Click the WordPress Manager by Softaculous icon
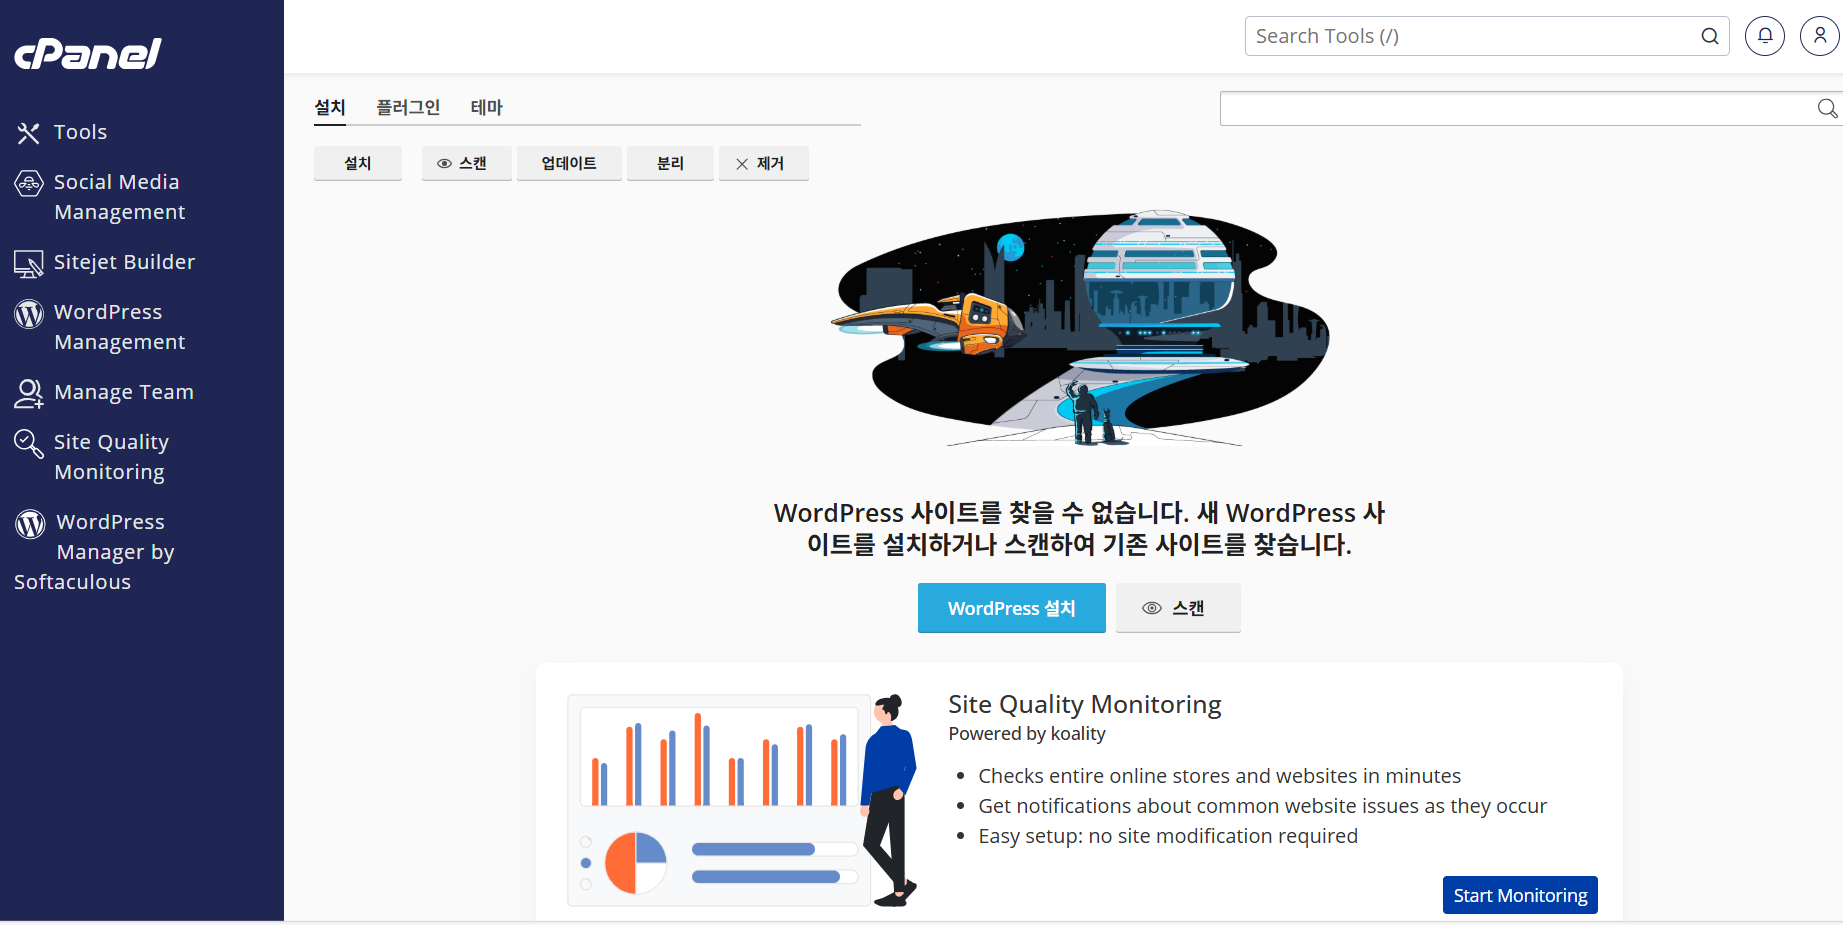The width and height of the screenshot is (1843, 925). tap(30, 523)
